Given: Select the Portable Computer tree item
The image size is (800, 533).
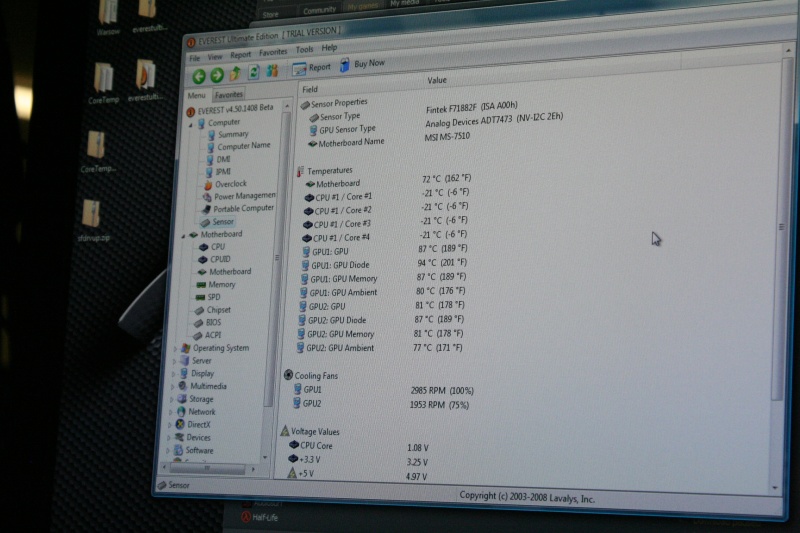Looking at the screenshot, I should (238, 209).
